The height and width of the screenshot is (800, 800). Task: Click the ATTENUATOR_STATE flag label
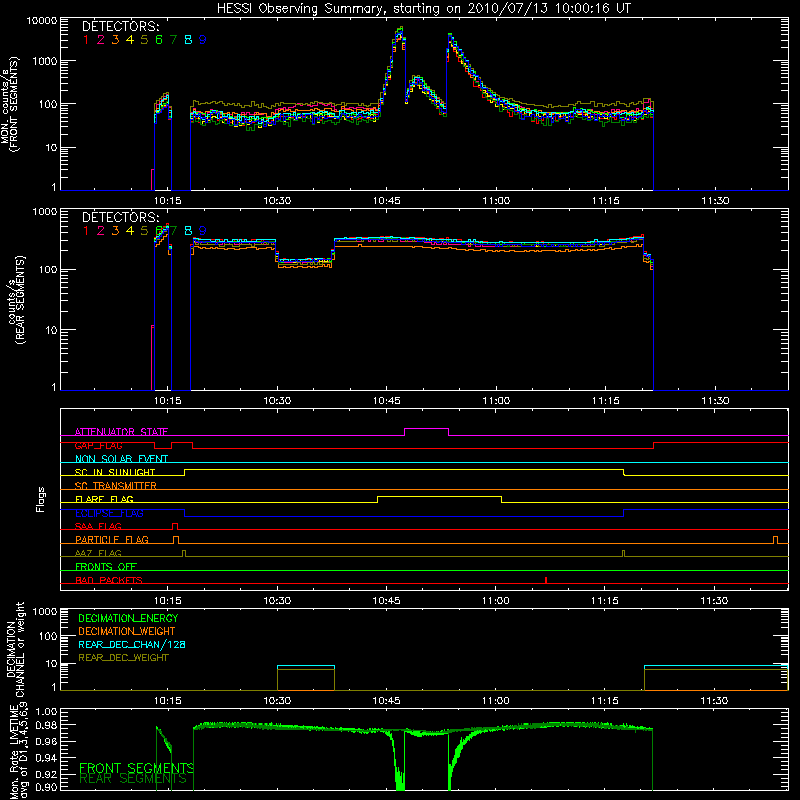point(121,432)
